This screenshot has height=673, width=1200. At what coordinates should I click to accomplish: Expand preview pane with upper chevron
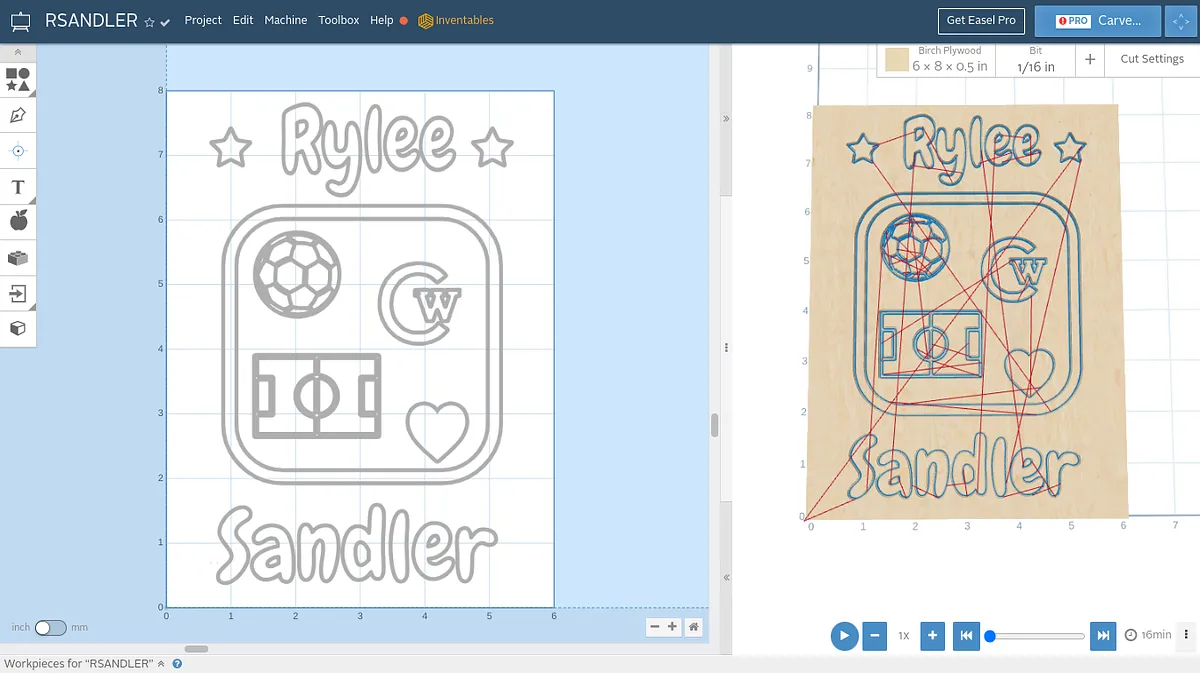point(726,118)
